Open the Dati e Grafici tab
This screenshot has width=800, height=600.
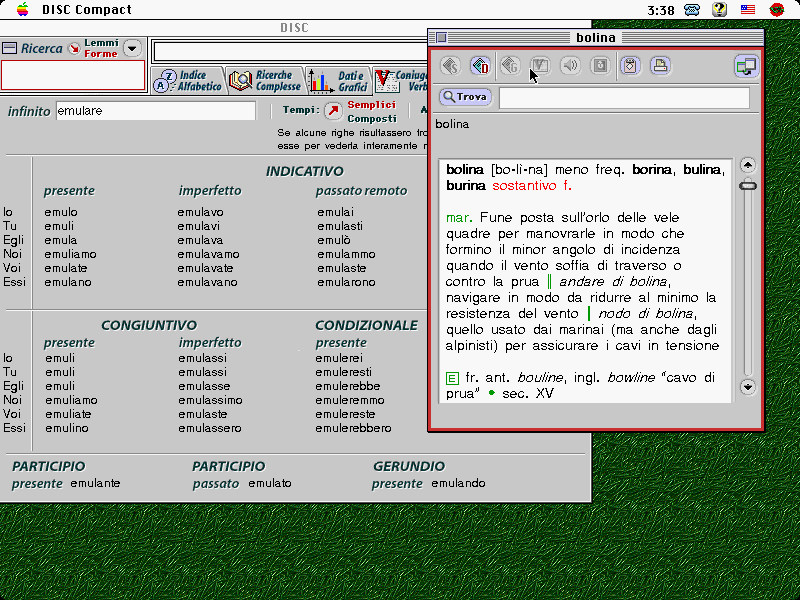(x=339, y=81)
